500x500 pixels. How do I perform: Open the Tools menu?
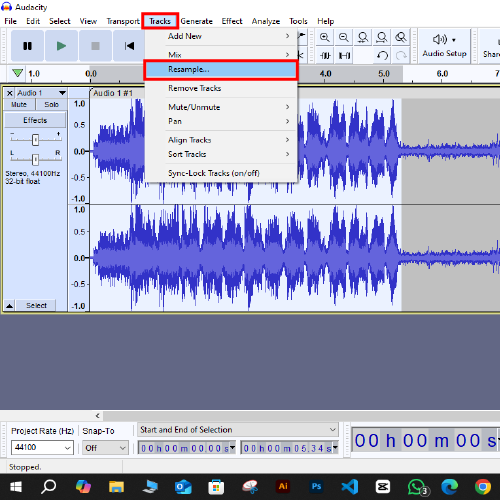(x=298, y=21)
